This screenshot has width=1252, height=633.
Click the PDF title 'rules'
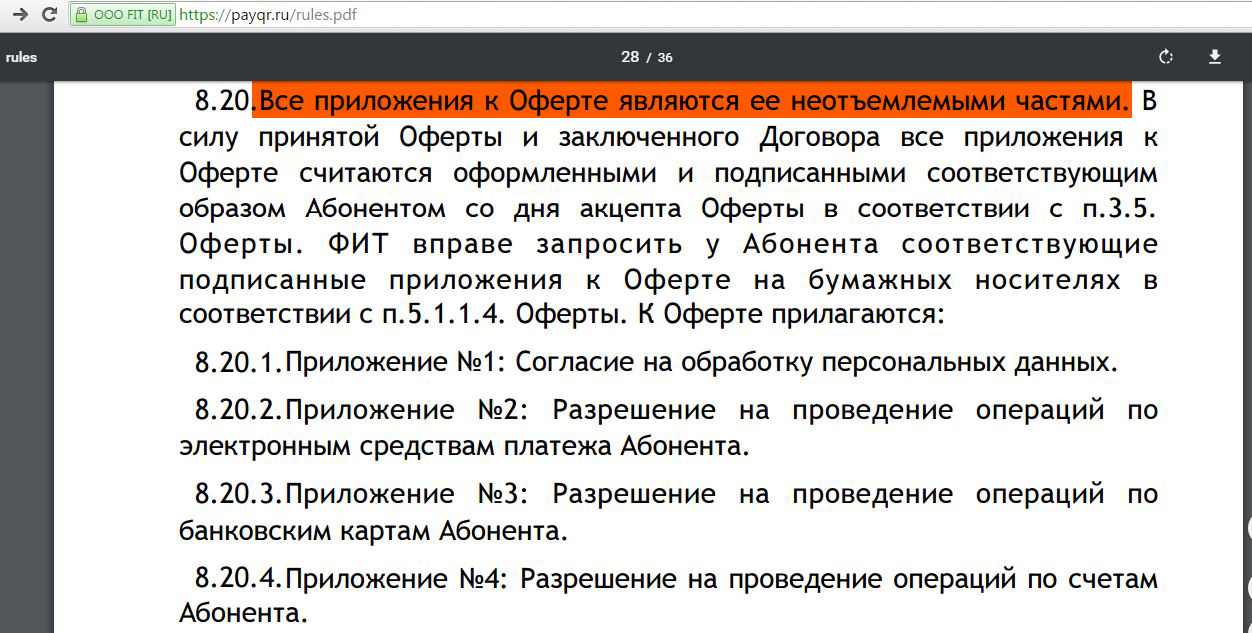click(21, 57)
